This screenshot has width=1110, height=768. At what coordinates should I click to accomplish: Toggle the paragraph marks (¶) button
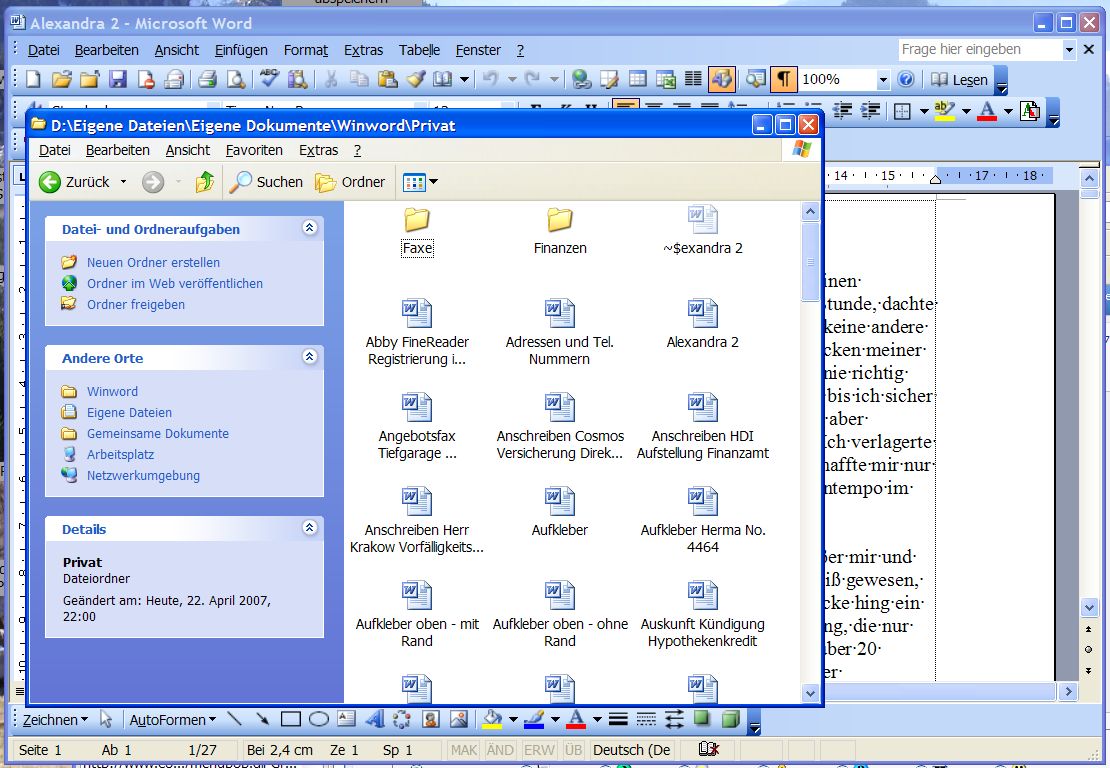784,79
